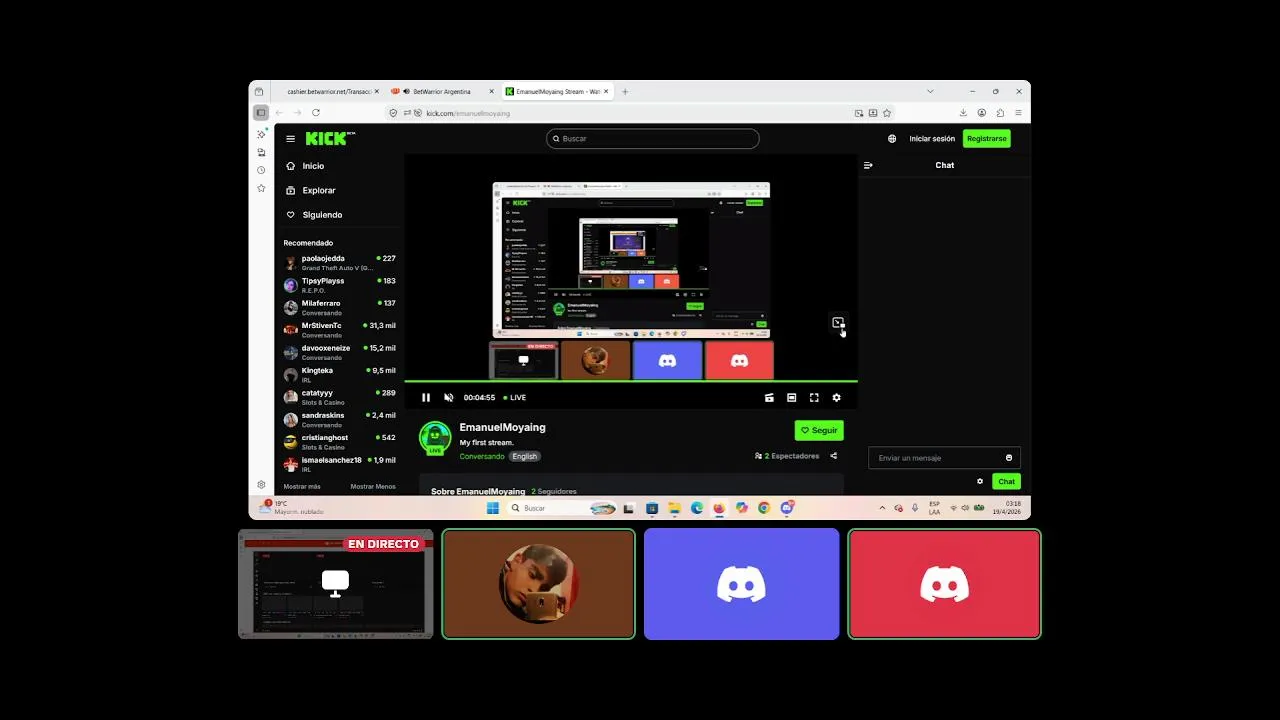Open the chat settings gear

(980, 481)
